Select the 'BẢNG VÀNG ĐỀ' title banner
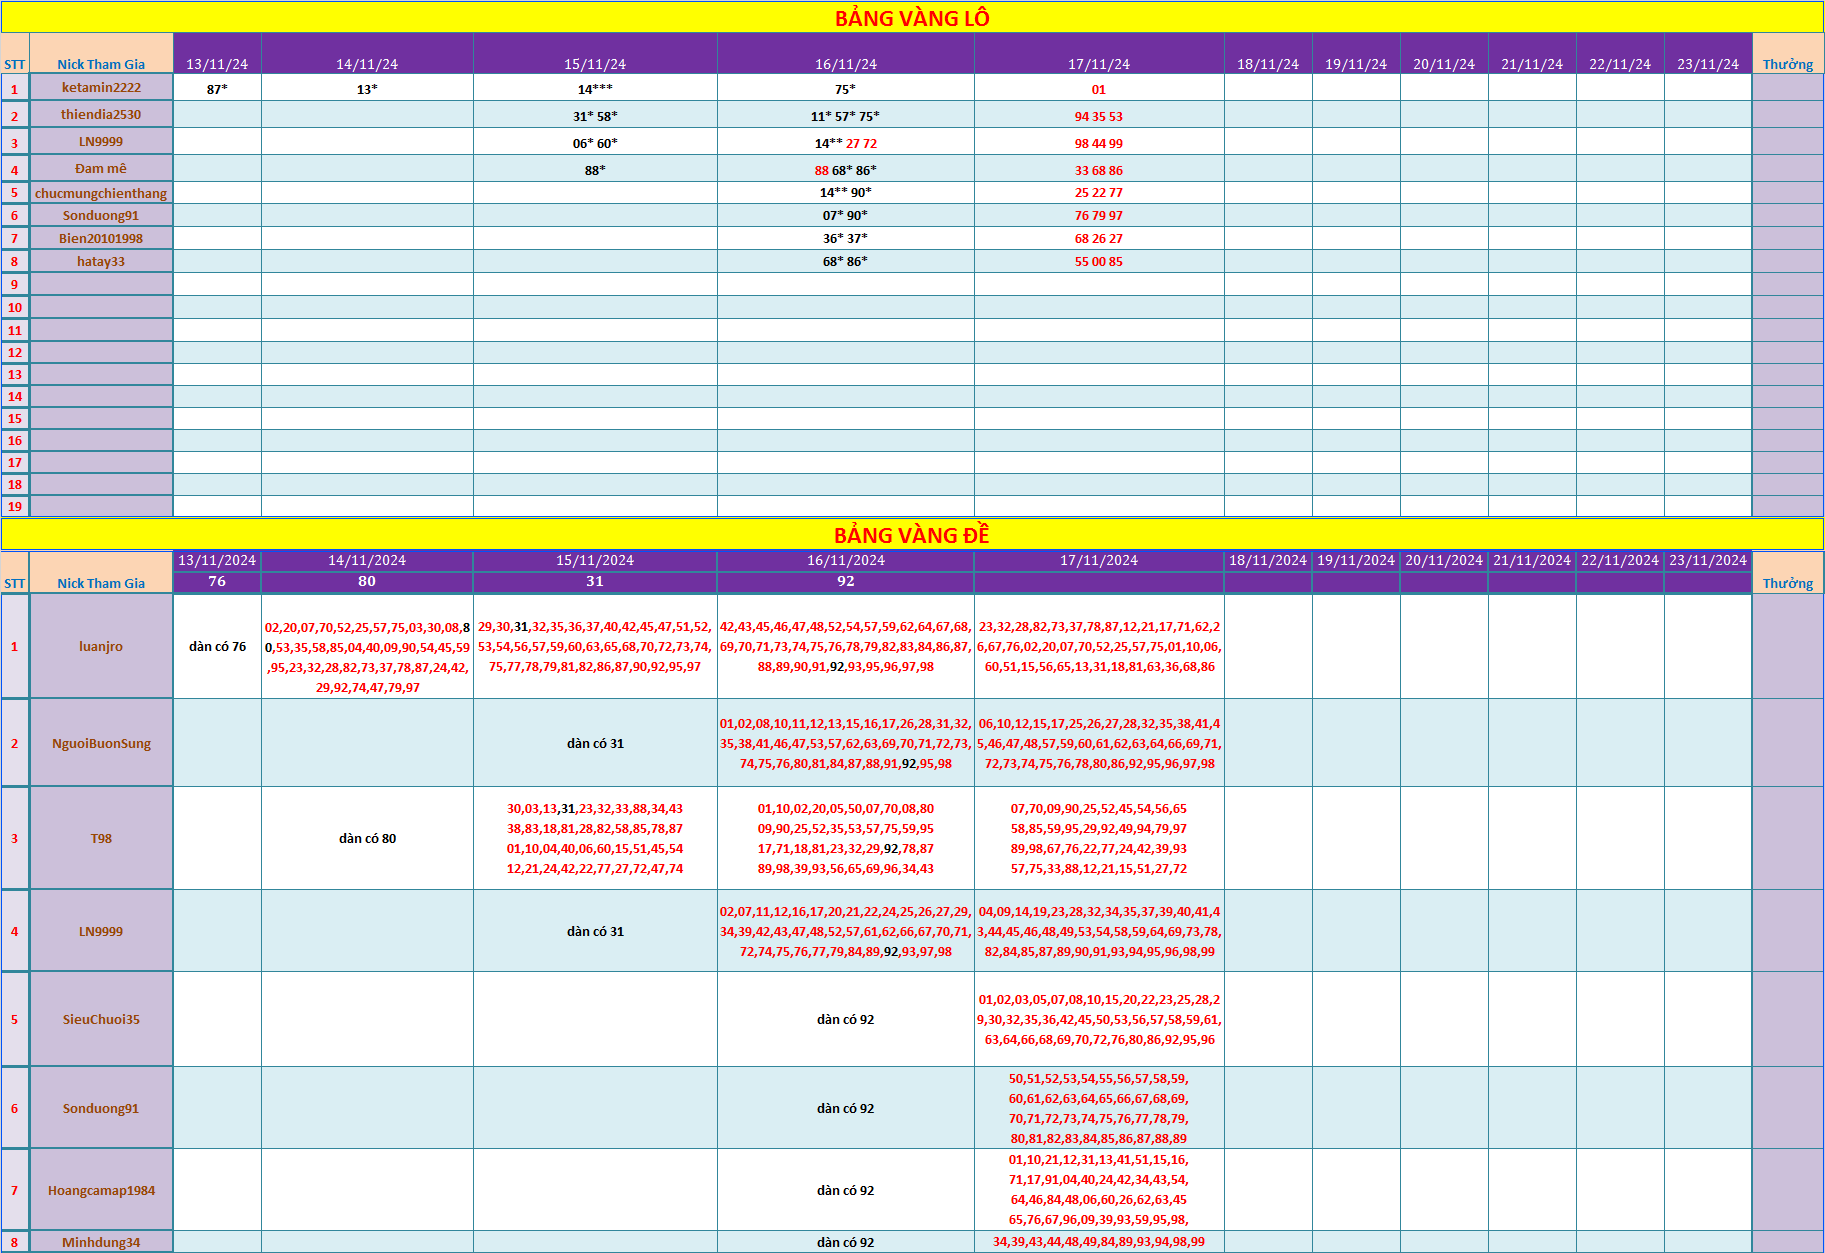The height and width of the screenshot is (1253, 1825). click(x=912, y=534)
